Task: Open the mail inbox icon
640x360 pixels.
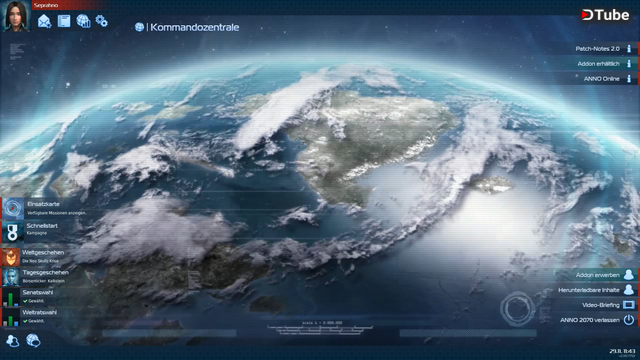Action: point(44,21)
